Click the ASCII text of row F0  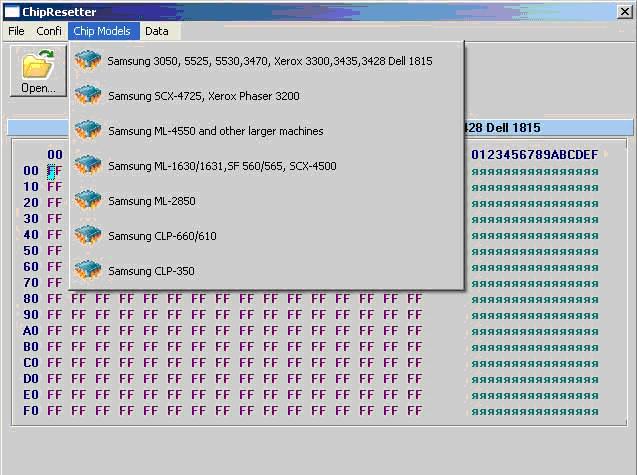(x=535, y=412)
